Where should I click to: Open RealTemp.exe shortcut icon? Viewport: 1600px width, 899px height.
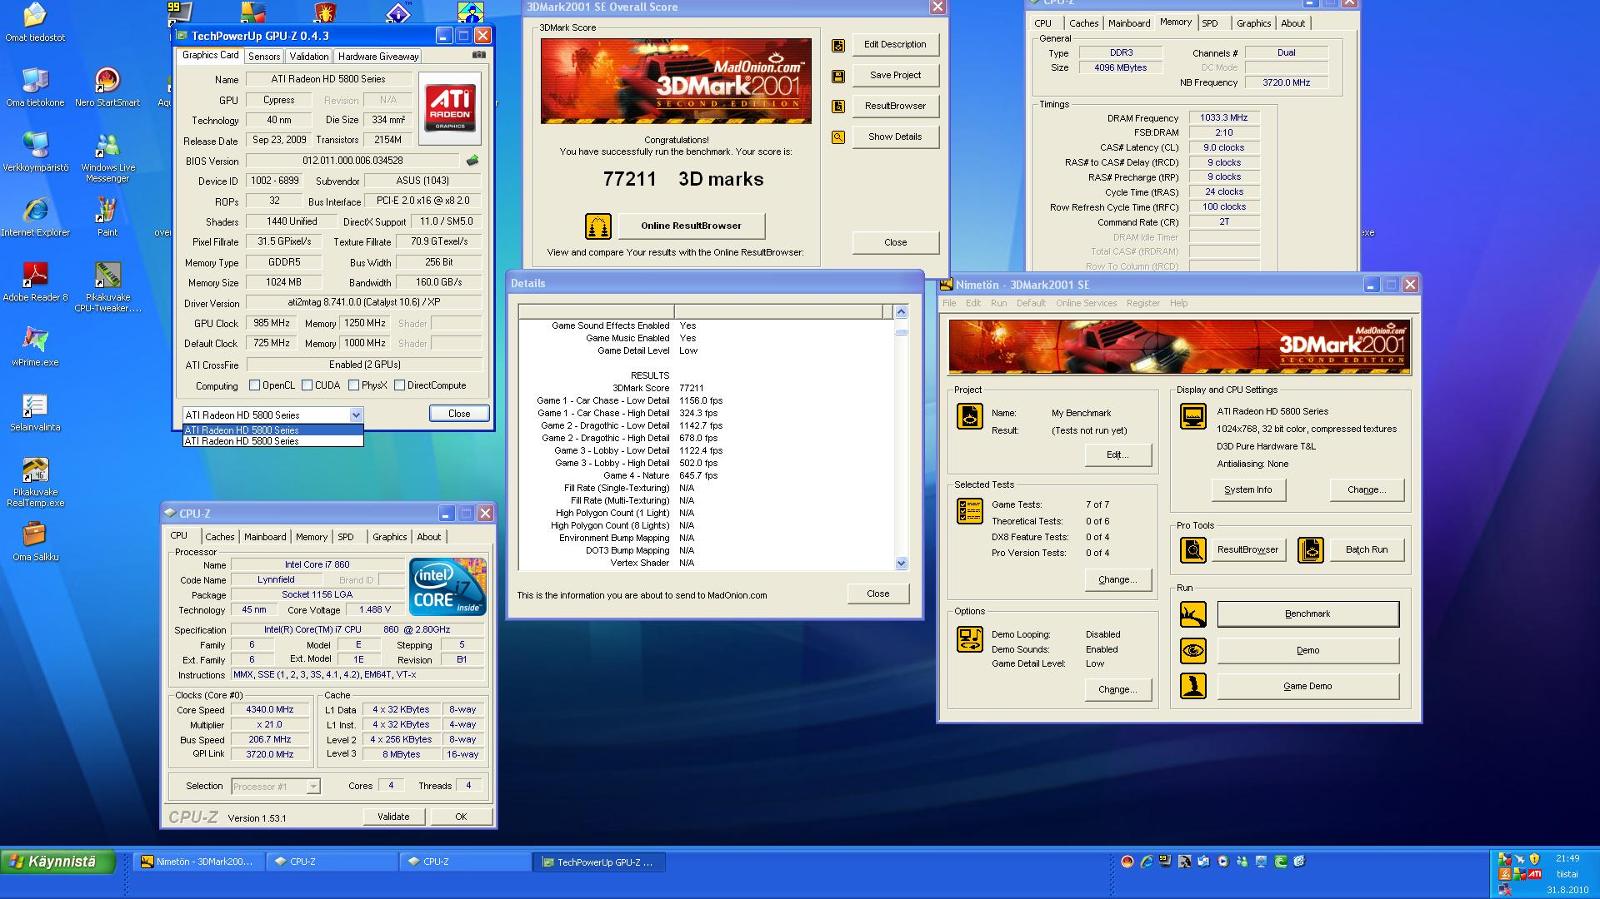click(36, 470)
